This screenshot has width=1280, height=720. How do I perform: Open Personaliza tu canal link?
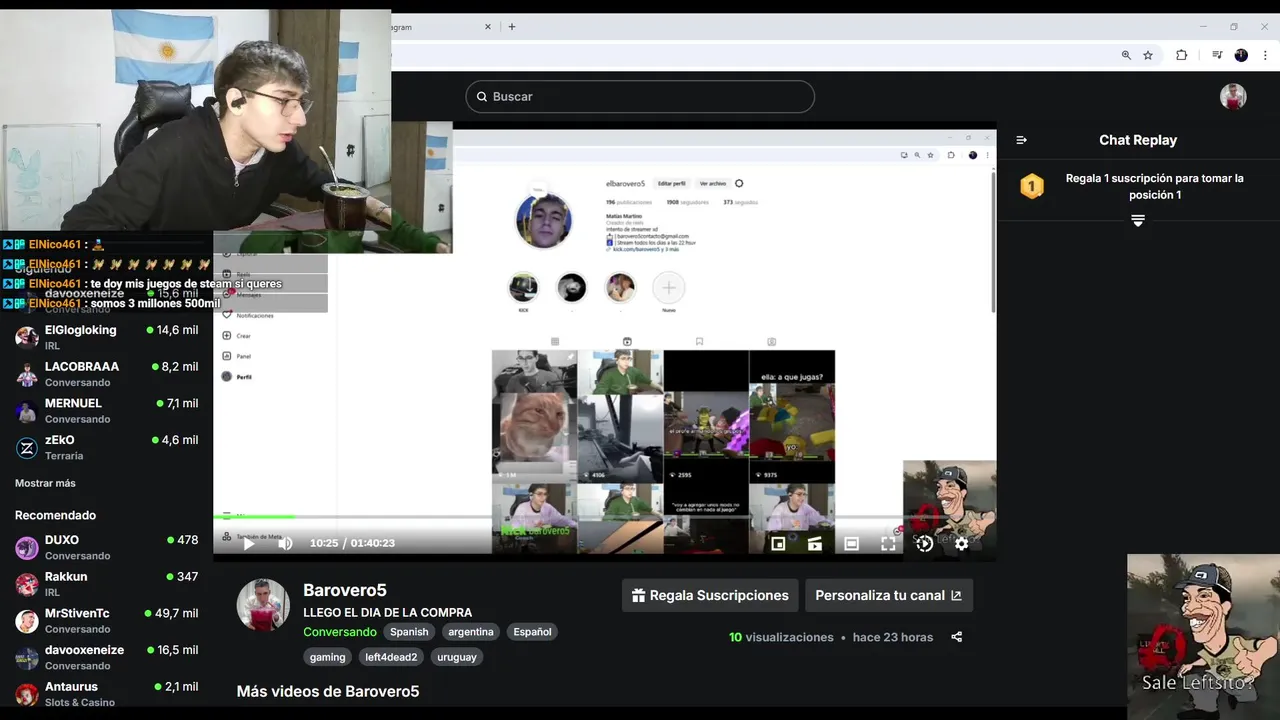click(889, 595)
